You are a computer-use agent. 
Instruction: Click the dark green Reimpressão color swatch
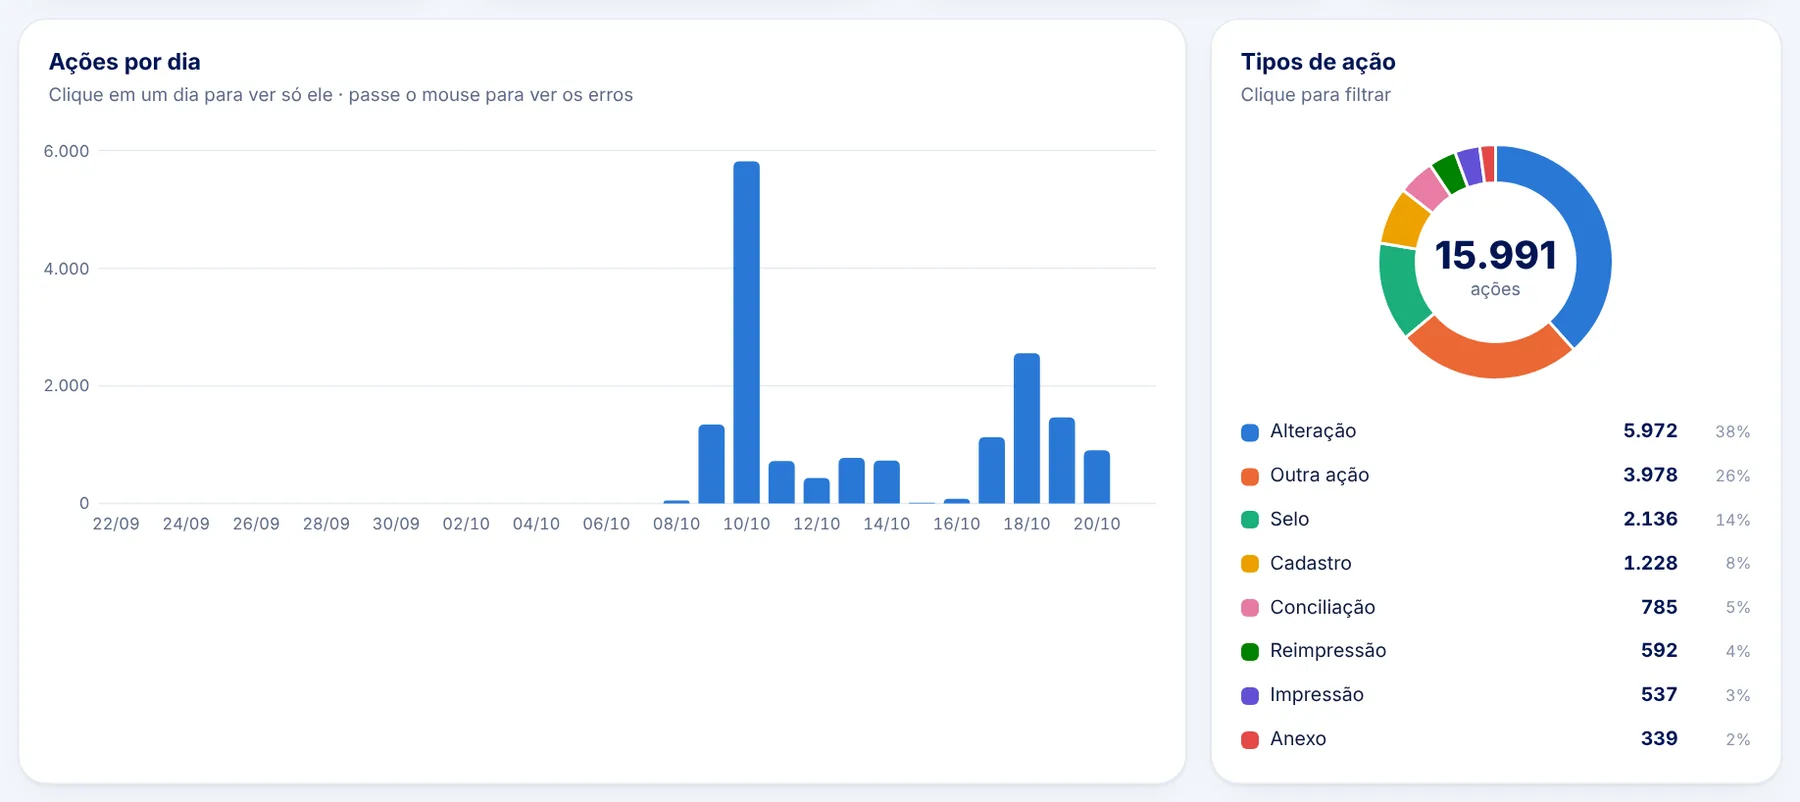pyautogui.click(x=1250, y=652)
